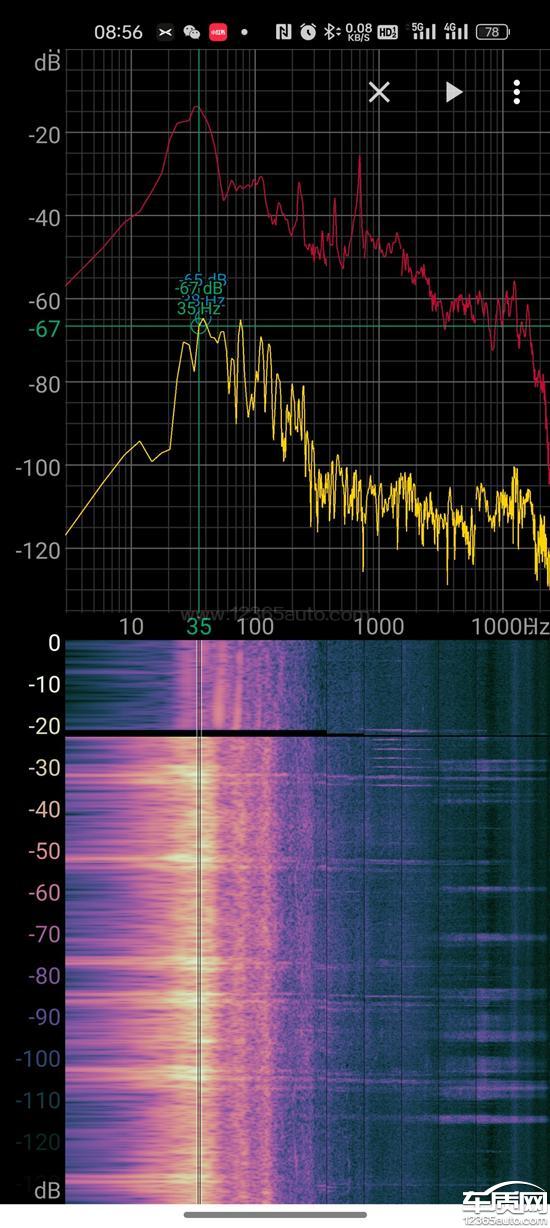Viewport: 550px width, 1228px height.
Task: Tap the green -67 label on dB axis
Action: pos(45,329)
